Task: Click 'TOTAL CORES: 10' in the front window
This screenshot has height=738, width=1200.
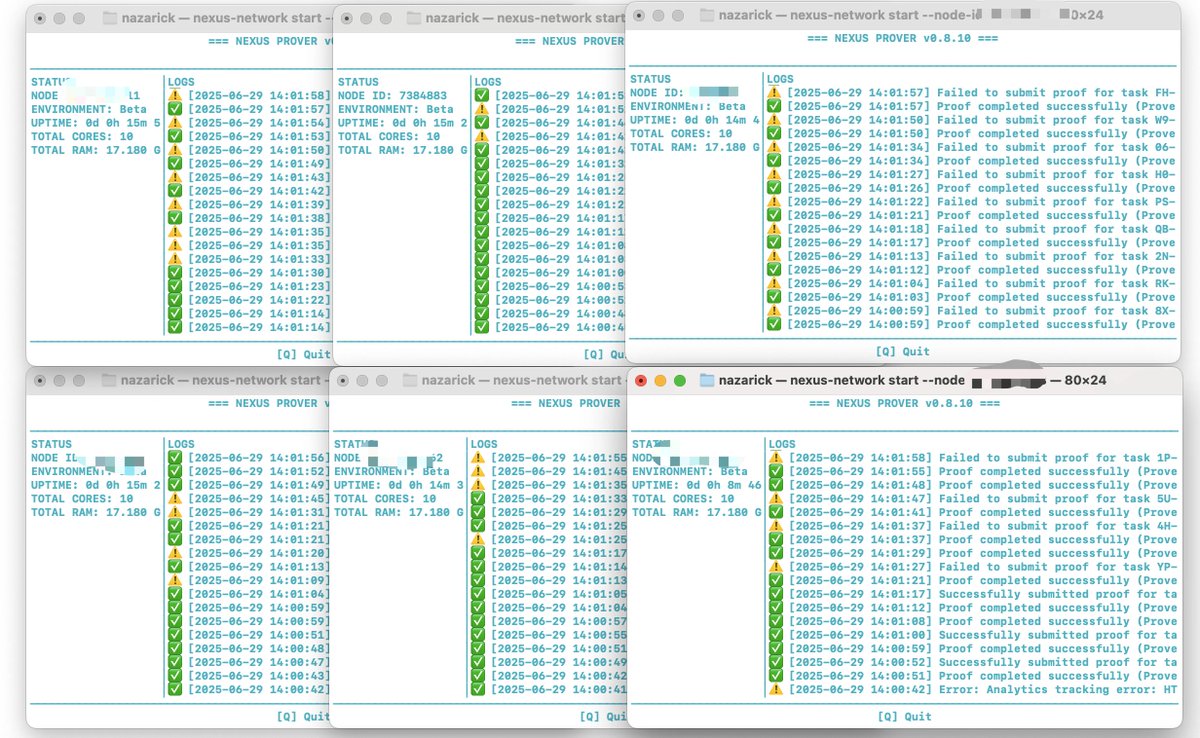Action: pyautogui.click(x=681, y=498)
